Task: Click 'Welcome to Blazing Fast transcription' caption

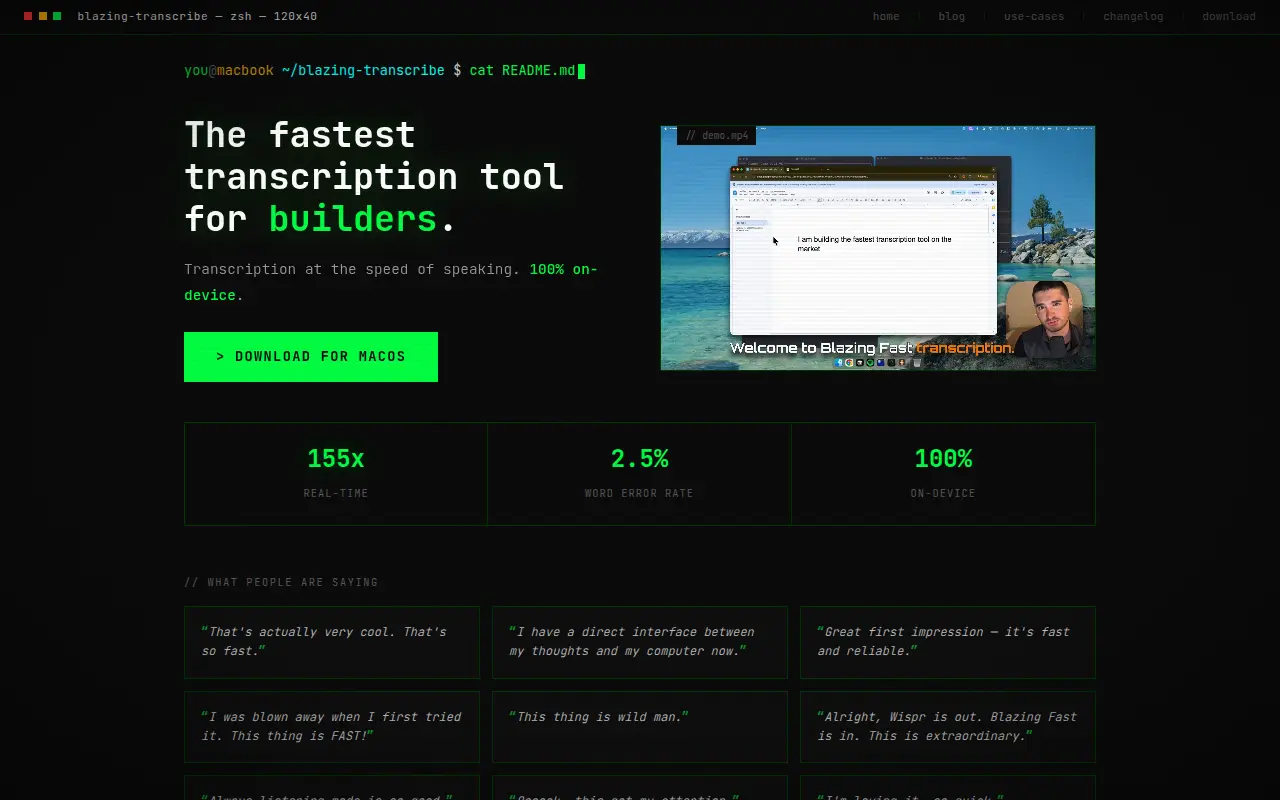Action: (x=872, y=348)
